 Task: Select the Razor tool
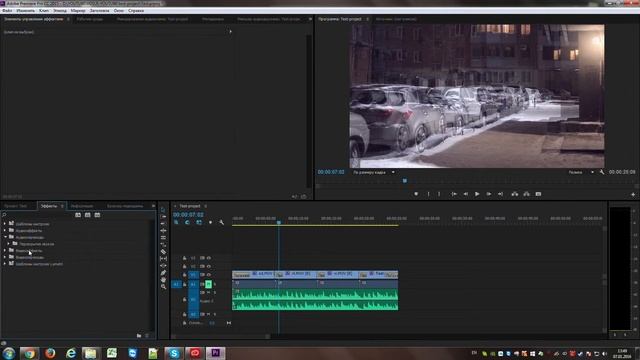point(163,252)
